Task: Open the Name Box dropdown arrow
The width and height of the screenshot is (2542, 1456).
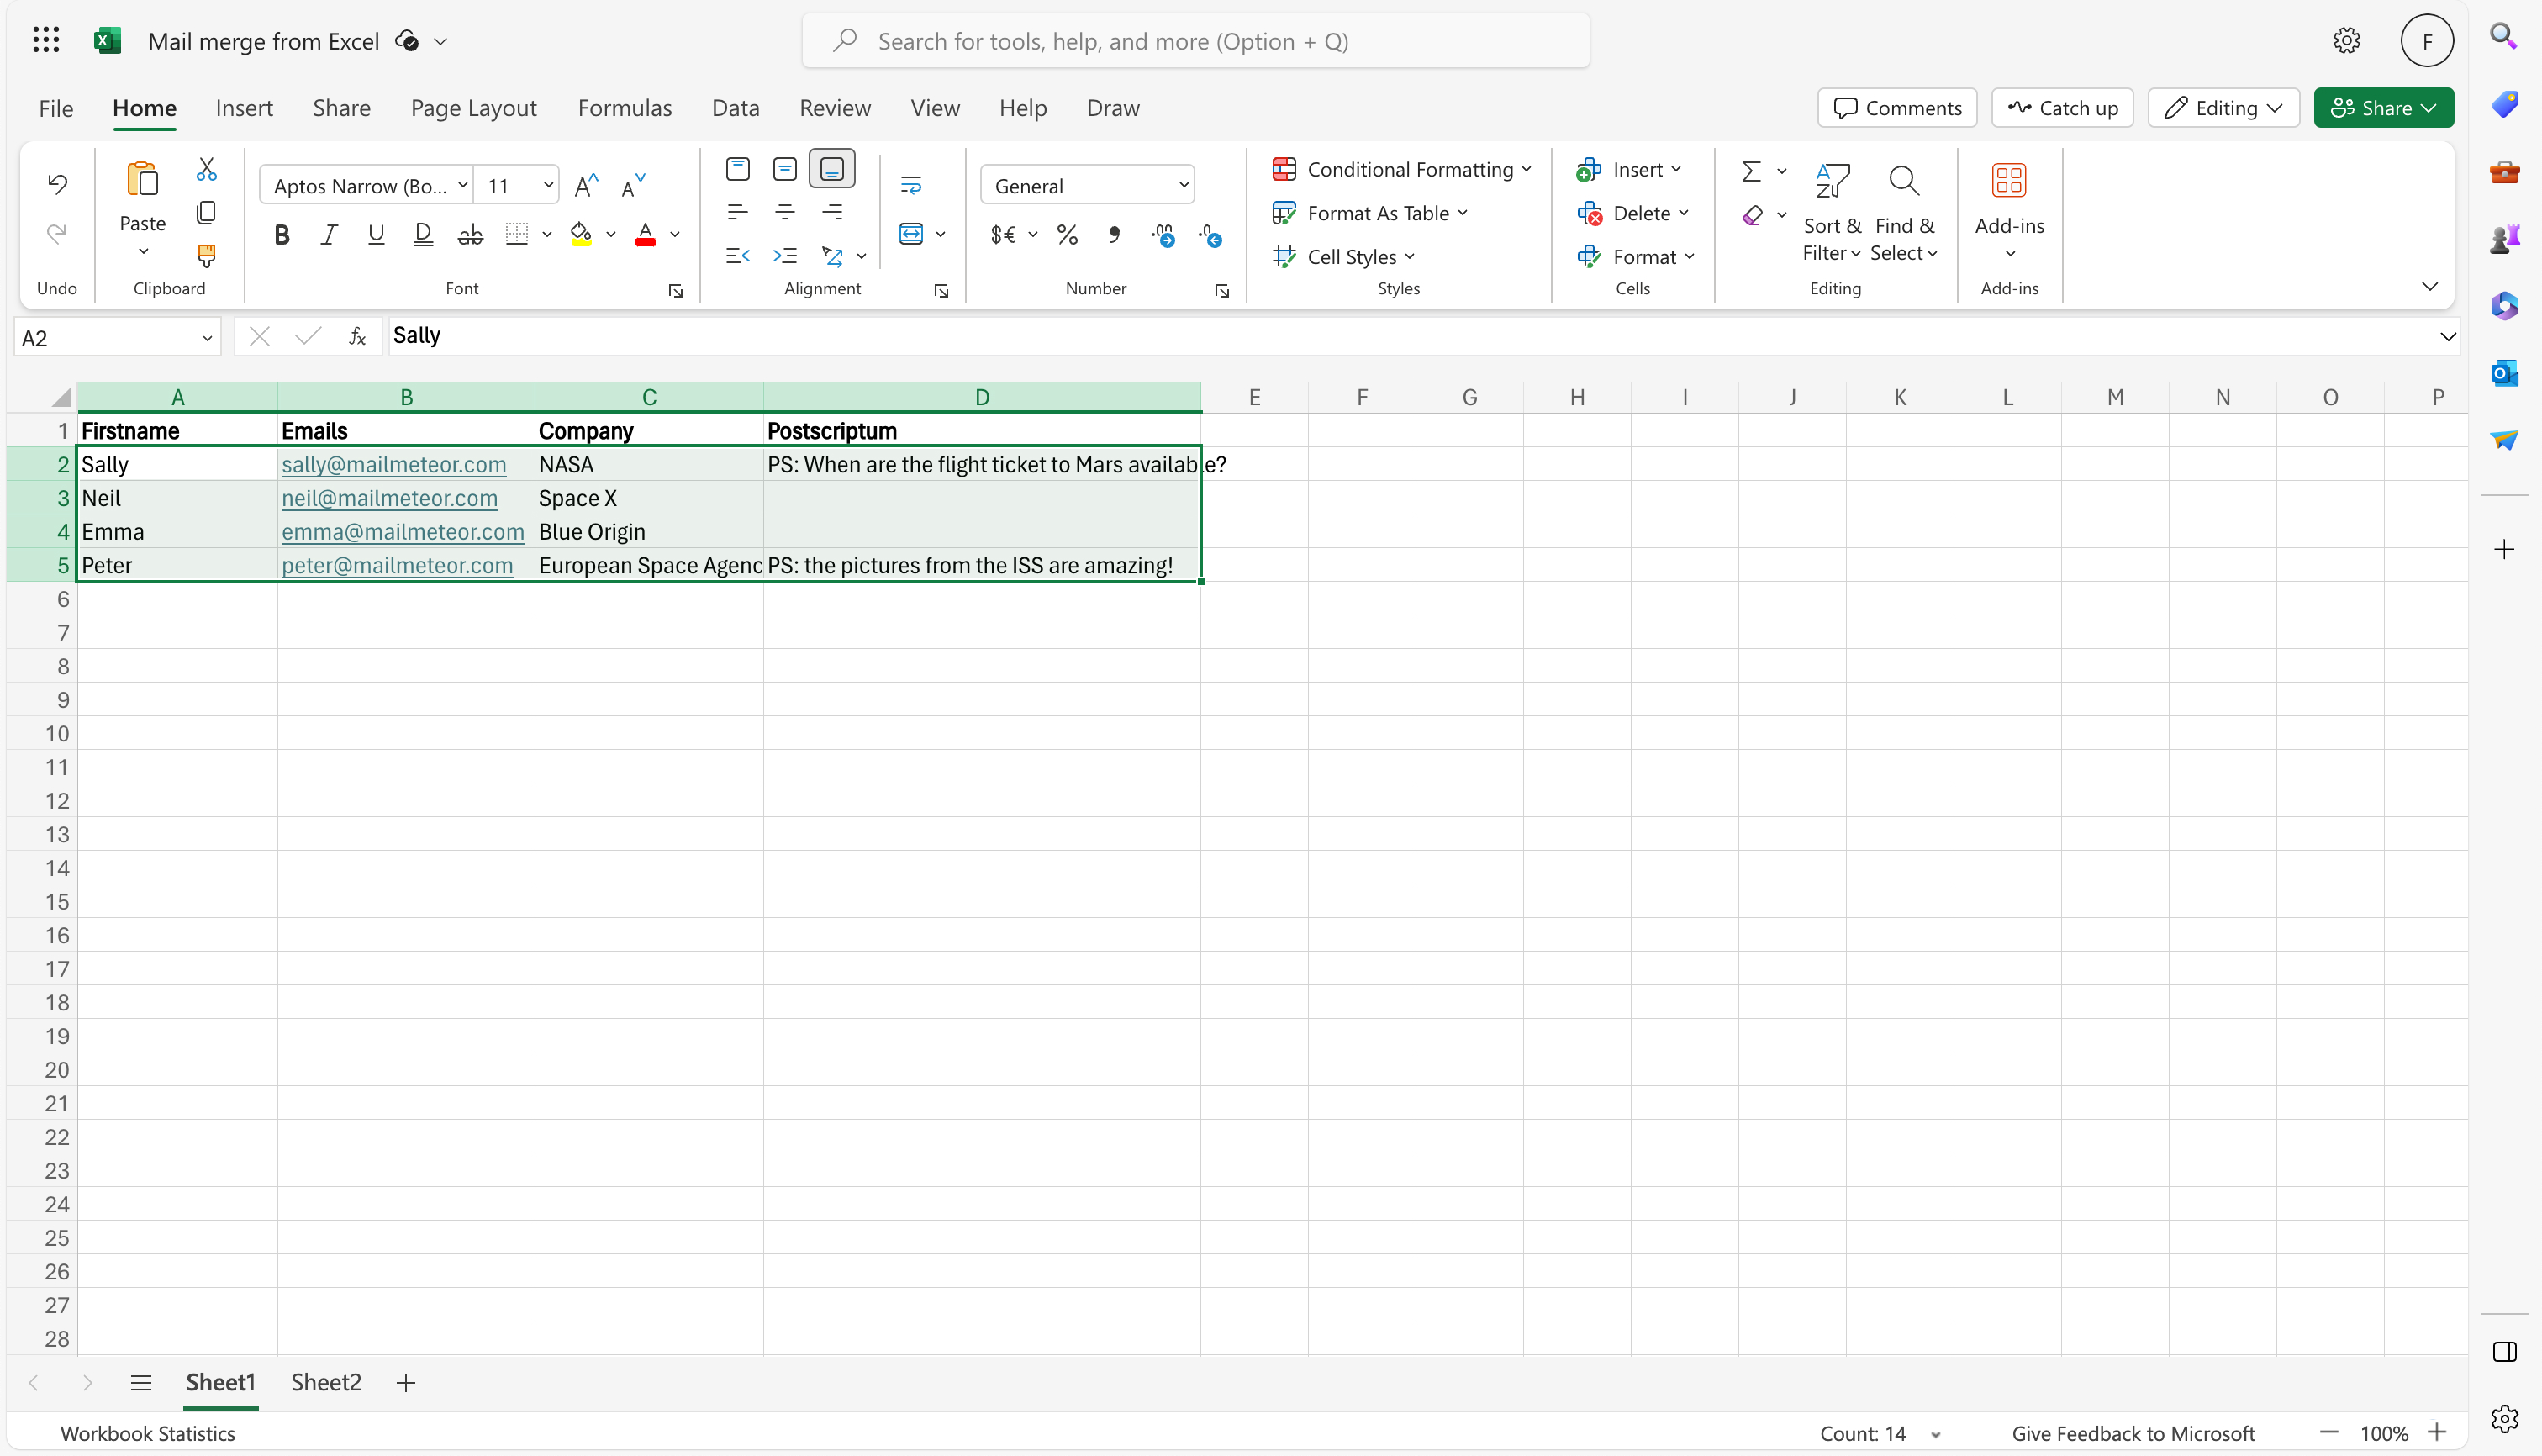Action: click(x=207, y=338)
